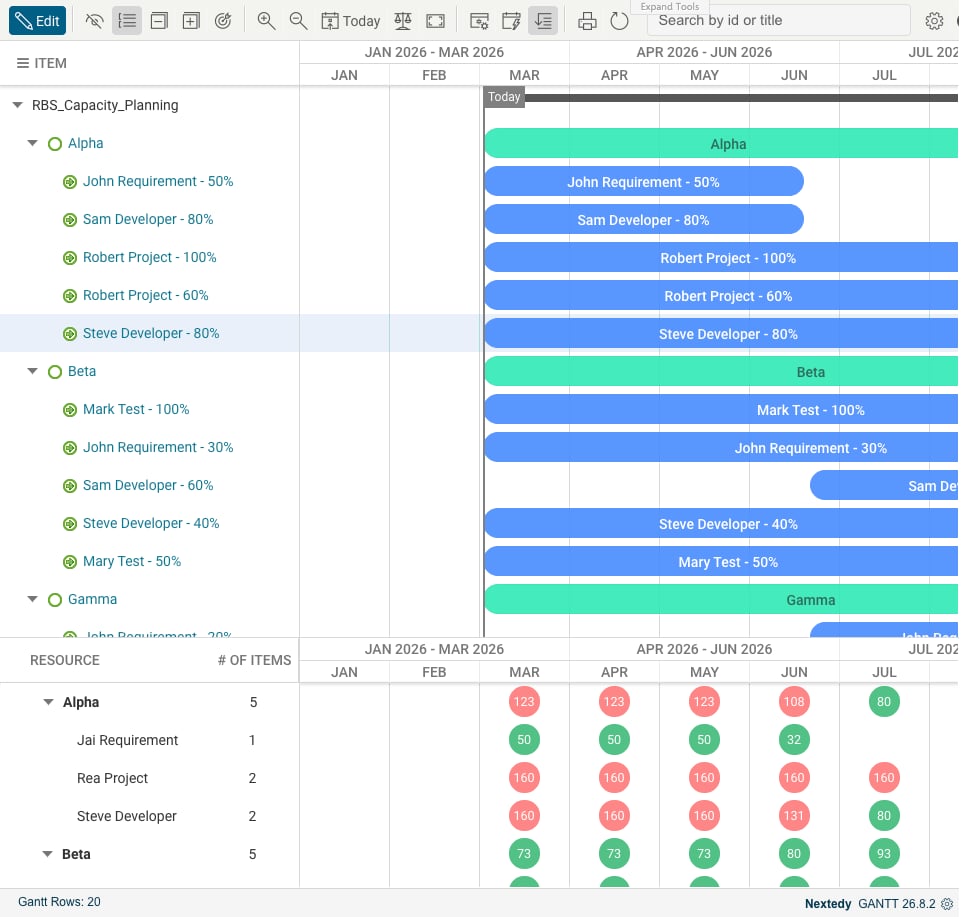Collapse the Gamma tree group
Image resolution: width=961 pixels, height=917 pixels.
pyautogui.click(x=32, y=599)
